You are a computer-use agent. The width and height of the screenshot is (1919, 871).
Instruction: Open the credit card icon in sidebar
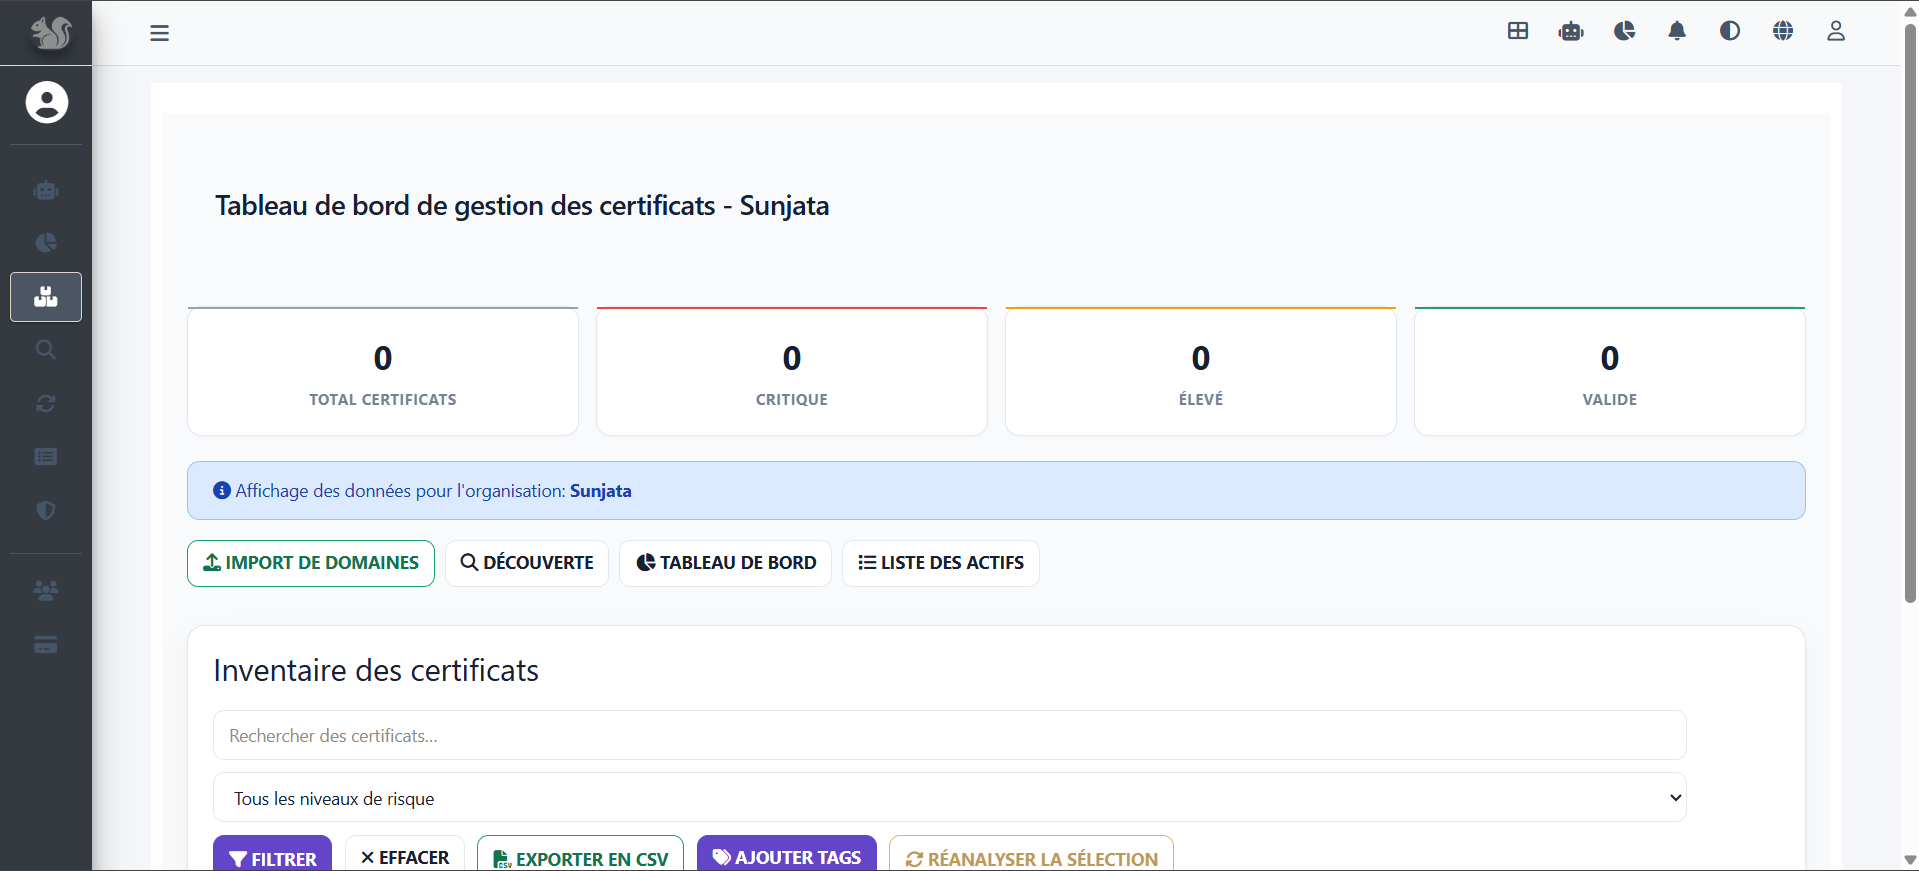[46, 644]
